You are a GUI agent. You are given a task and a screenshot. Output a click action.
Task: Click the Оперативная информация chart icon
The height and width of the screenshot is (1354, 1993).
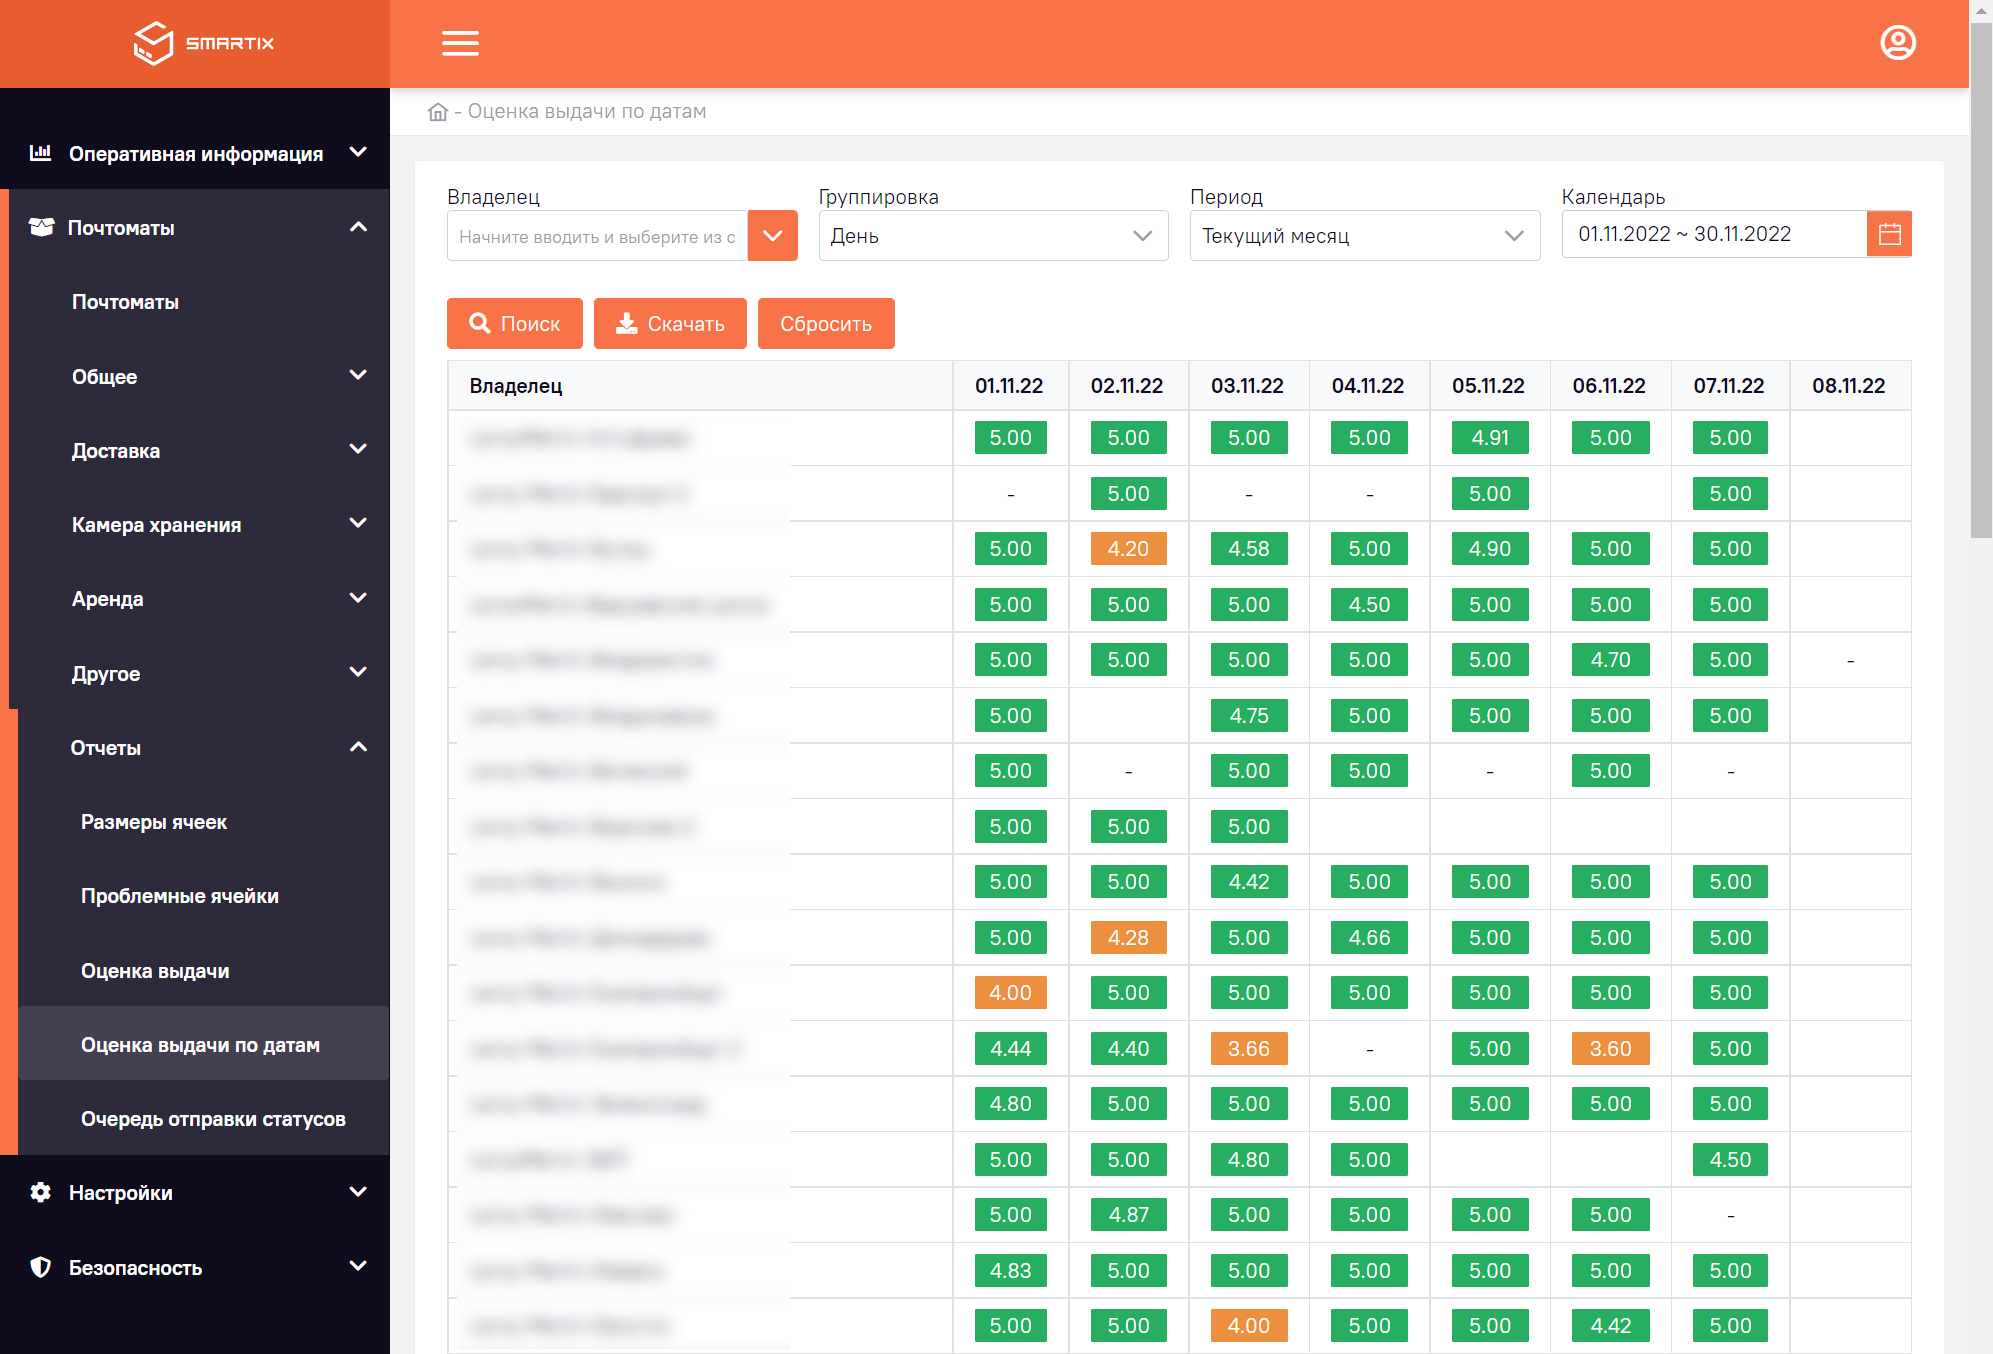pos(40,153)
